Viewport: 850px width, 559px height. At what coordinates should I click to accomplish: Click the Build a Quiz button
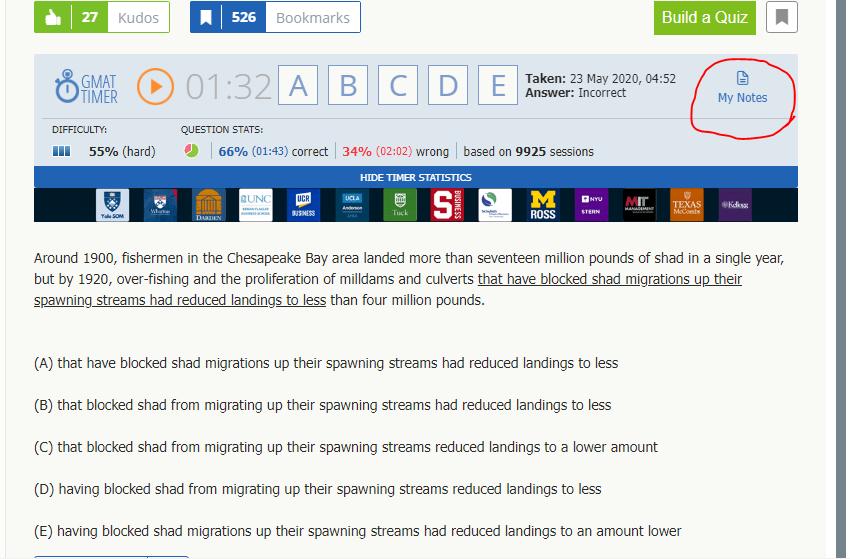pos(705,17)
